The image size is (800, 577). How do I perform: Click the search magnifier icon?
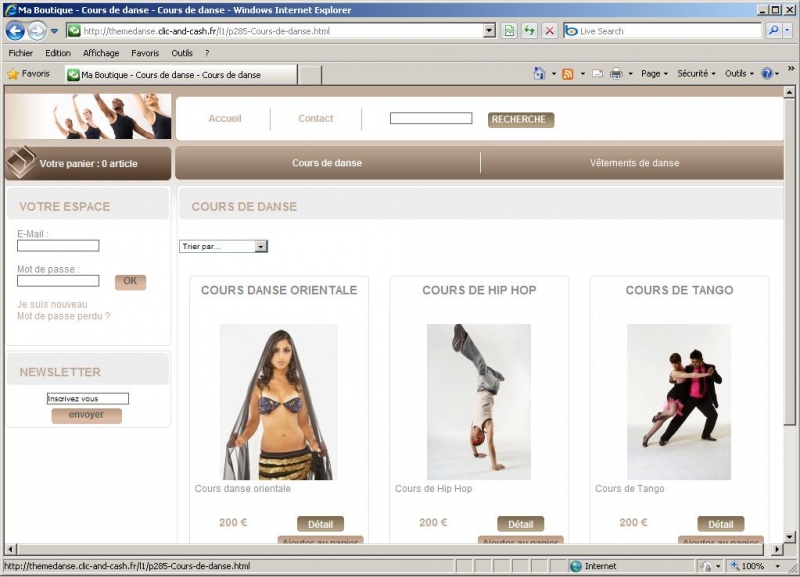(773, 31)
